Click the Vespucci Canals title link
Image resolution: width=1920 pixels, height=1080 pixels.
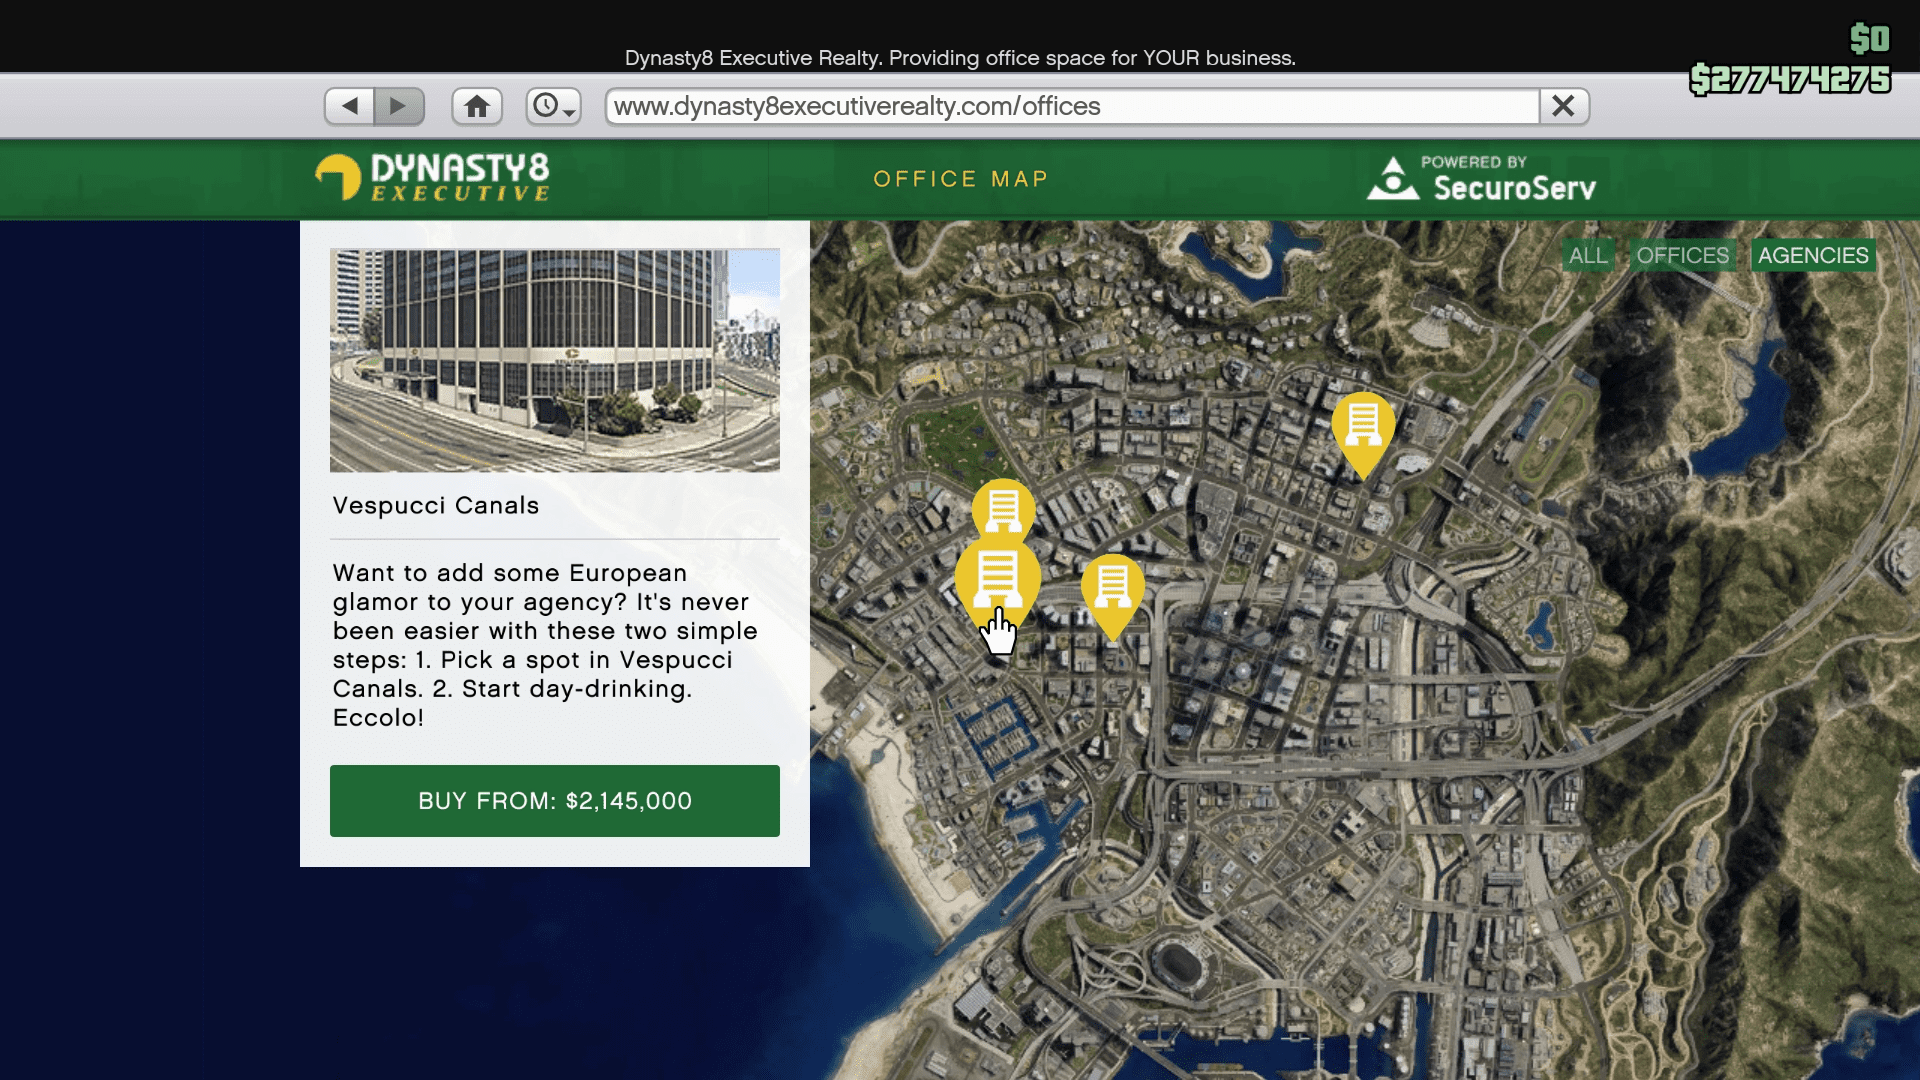435,506
